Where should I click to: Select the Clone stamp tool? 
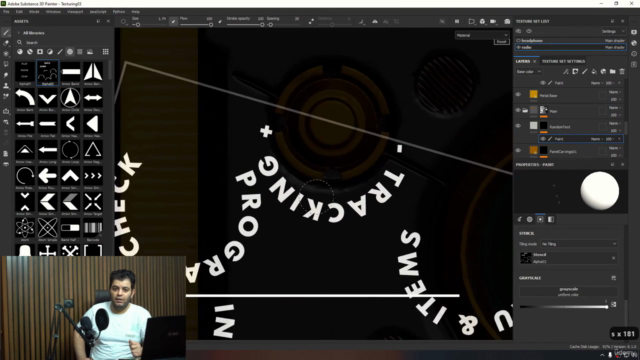[6, 86]
